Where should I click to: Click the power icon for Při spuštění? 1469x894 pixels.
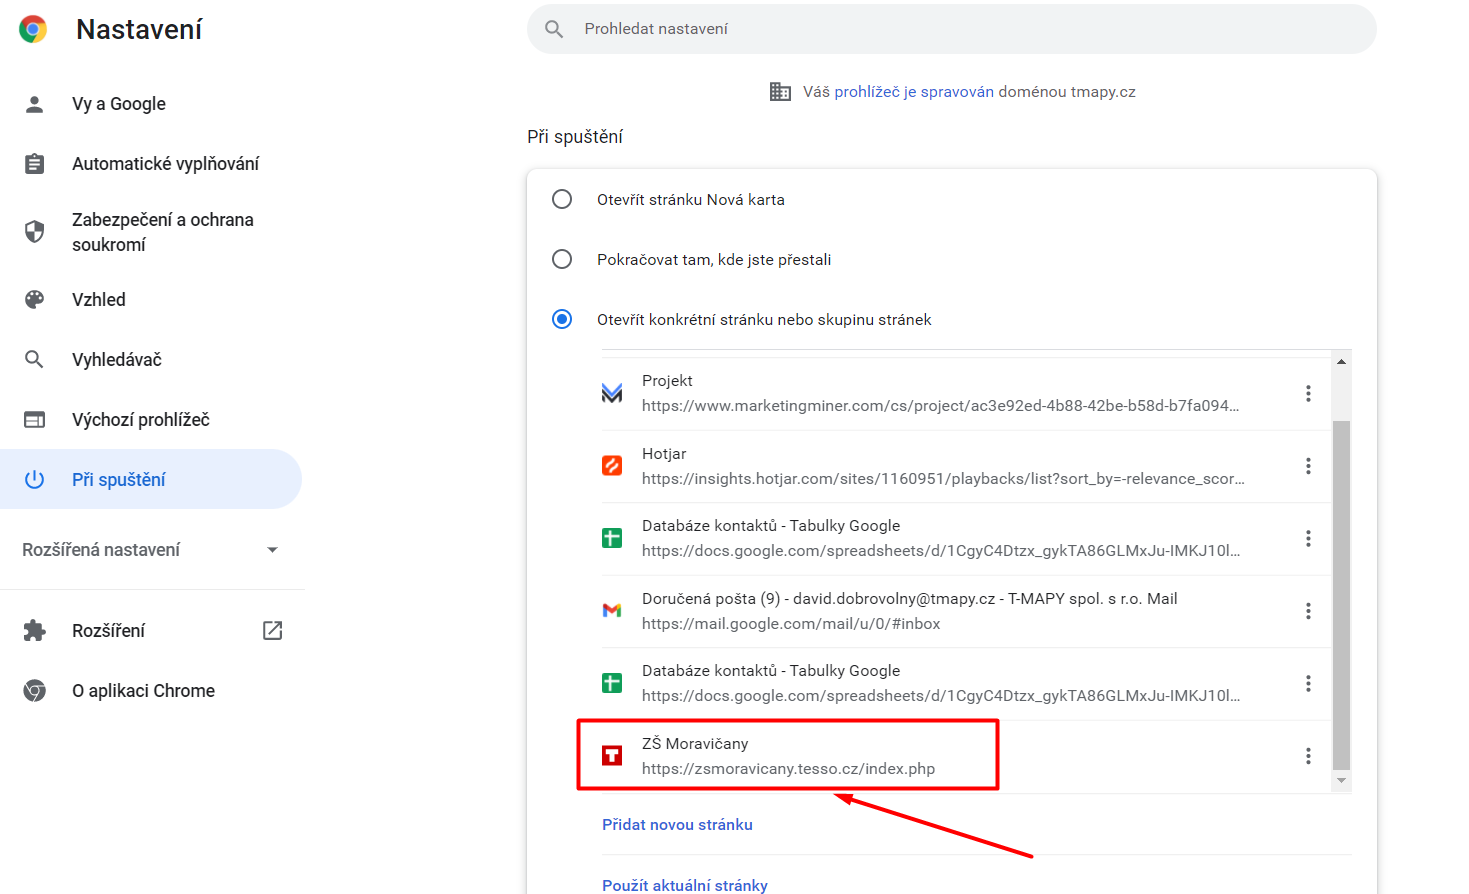tap(34, 479)
